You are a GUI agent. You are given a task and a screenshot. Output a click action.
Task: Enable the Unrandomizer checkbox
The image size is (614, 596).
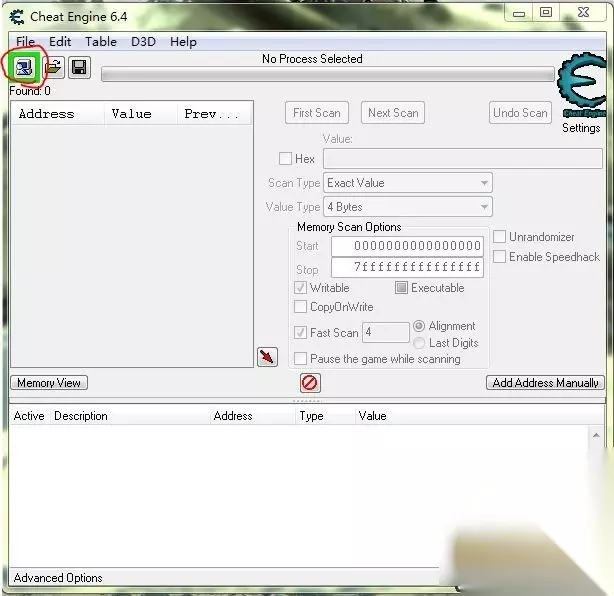point(499,237)
